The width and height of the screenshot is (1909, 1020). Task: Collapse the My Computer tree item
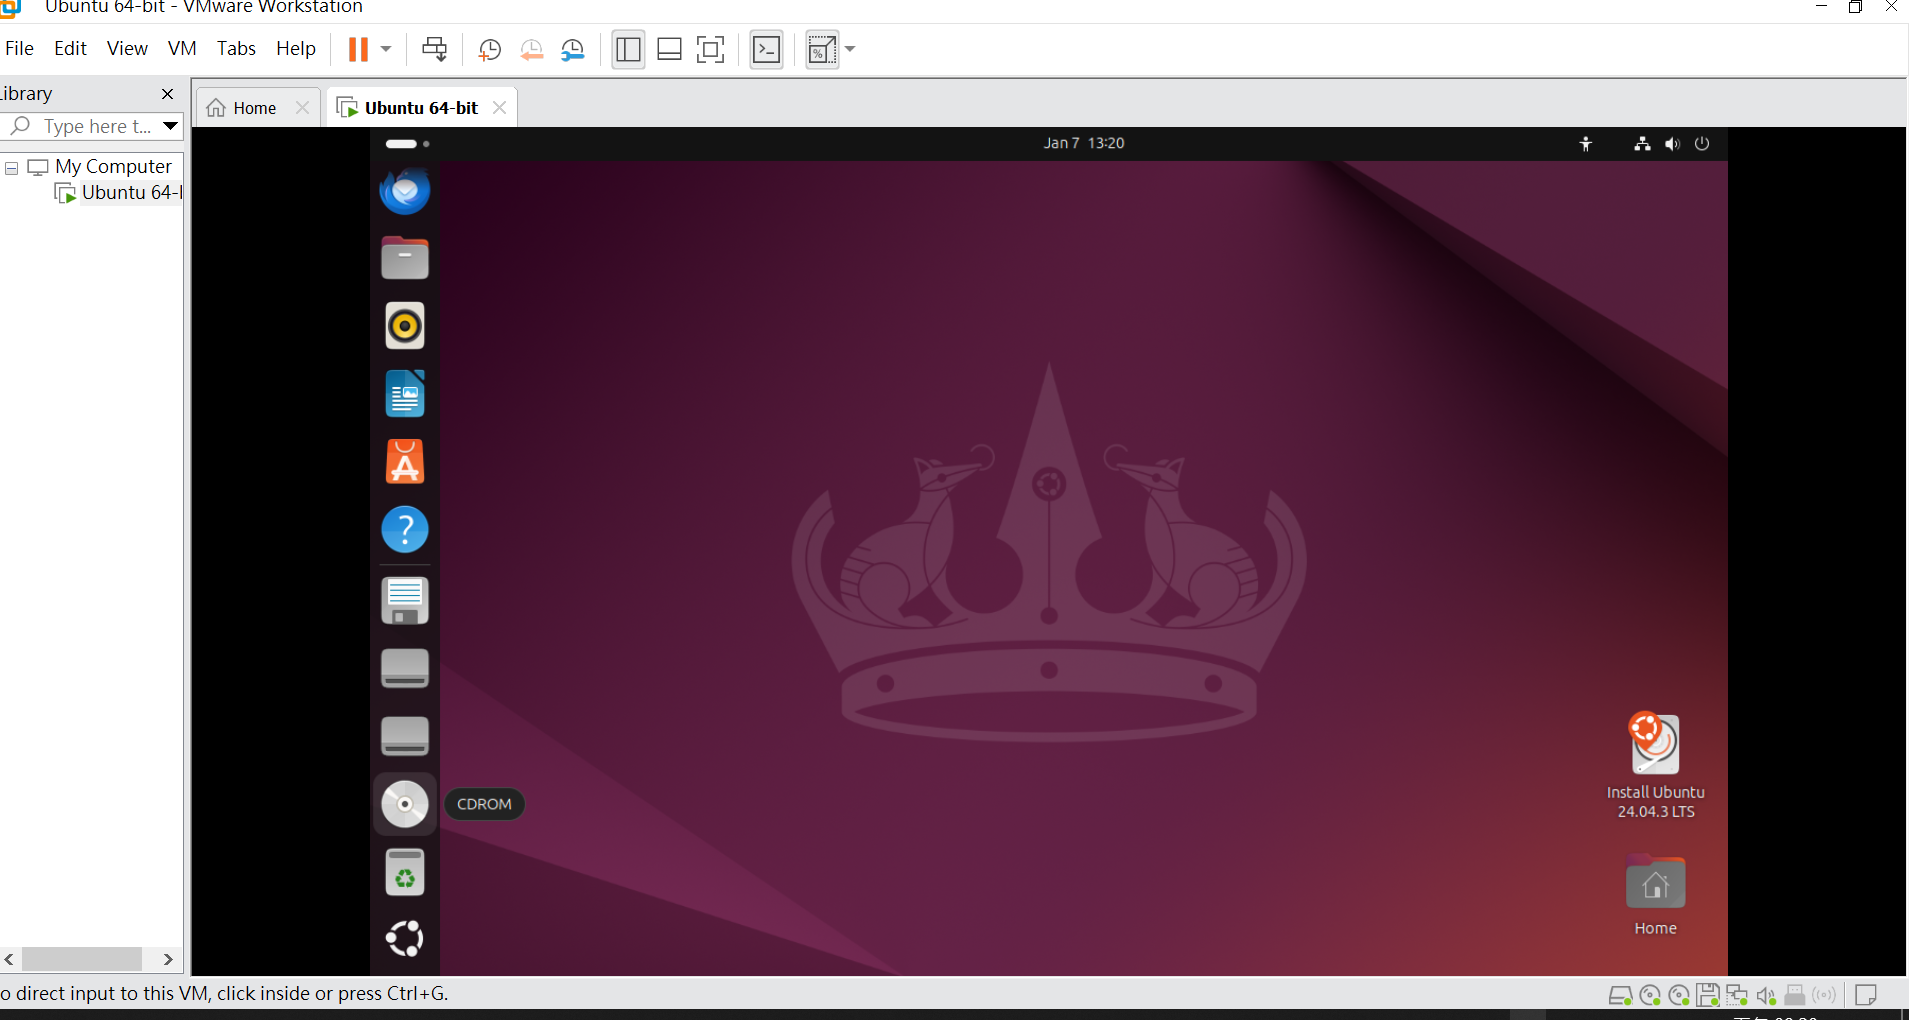(10, 167)
